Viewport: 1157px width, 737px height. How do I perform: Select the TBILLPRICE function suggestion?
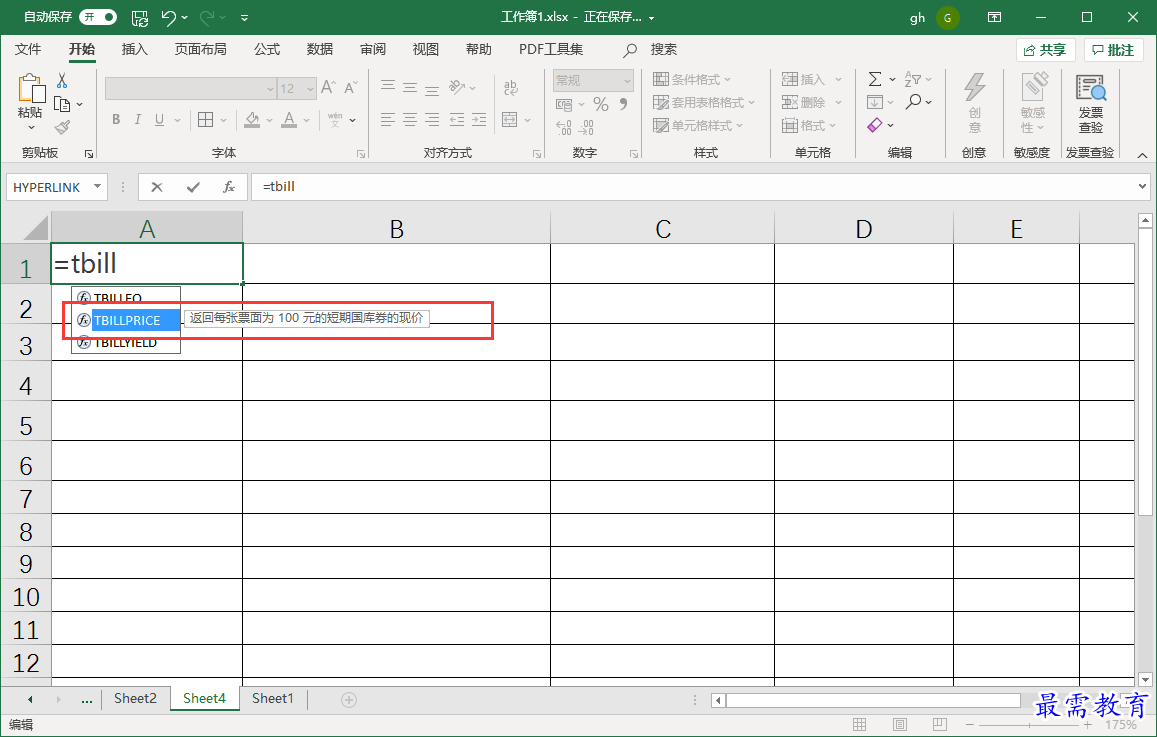pyautogui.click(x=126, y=320)
